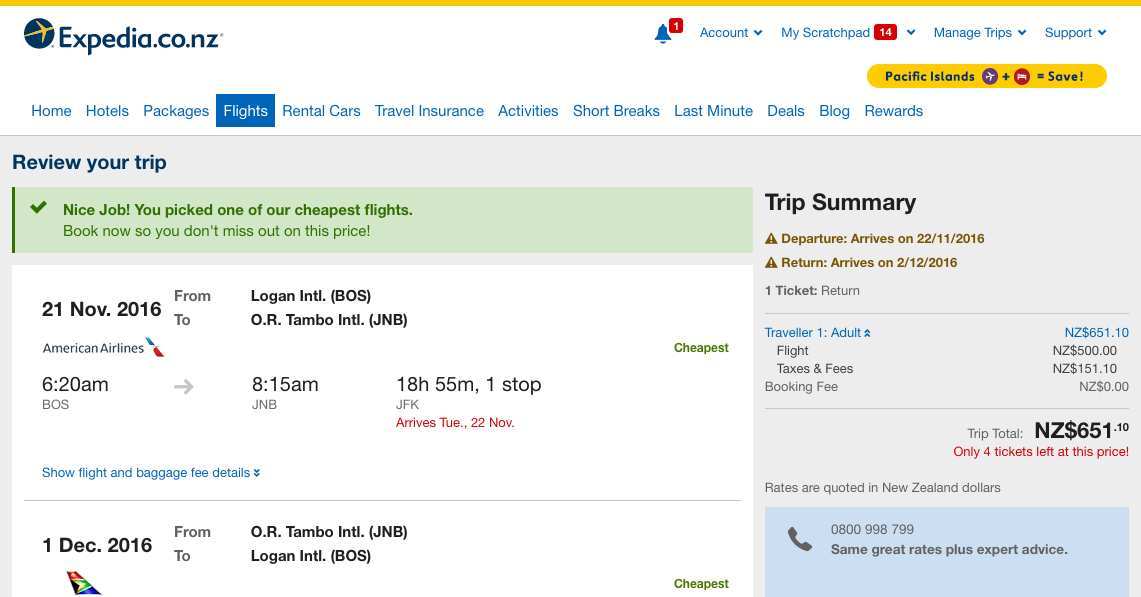Go to Rental Cars section
This screenshot has width=1141, height=597.
tap(321, 111)
